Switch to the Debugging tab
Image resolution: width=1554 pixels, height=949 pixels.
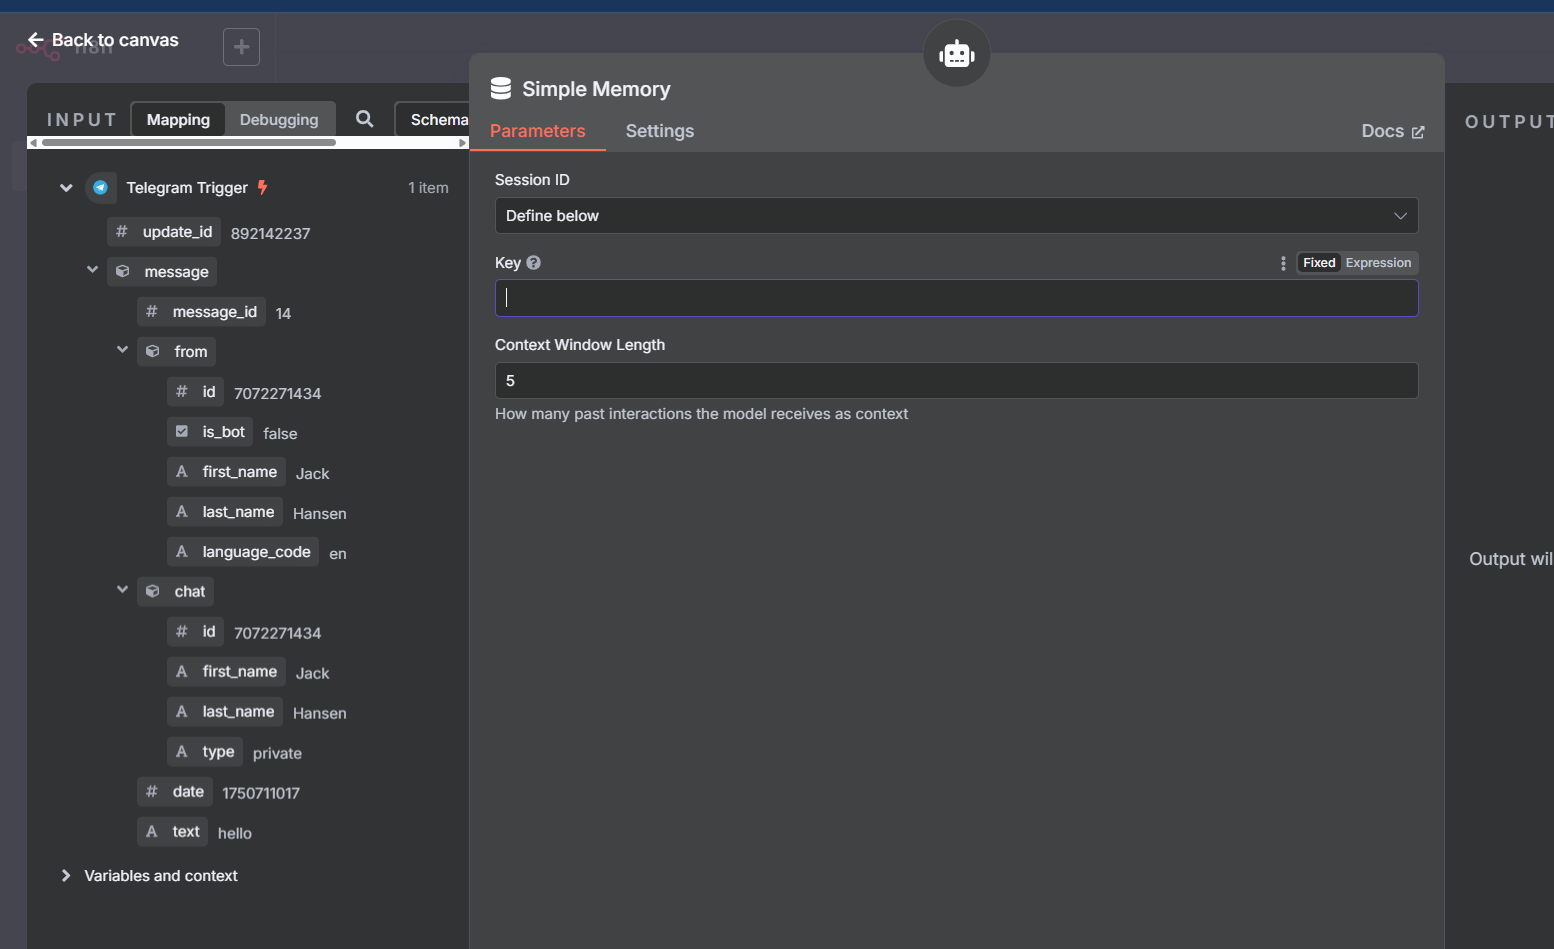pos(280,118)
